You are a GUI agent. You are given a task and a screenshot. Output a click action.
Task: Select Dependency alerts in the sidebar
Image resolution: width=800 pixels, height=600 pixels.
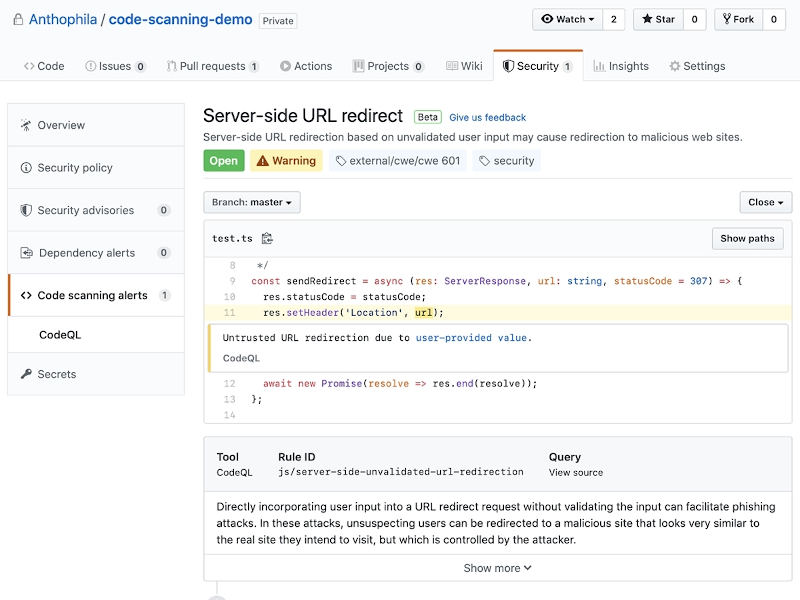point(96,253)
